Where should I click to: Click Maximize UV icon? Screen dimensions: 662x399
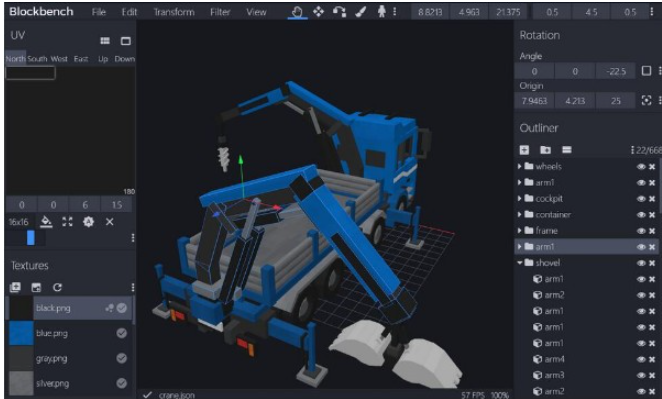pyautogui.click(x=68, y=222)
